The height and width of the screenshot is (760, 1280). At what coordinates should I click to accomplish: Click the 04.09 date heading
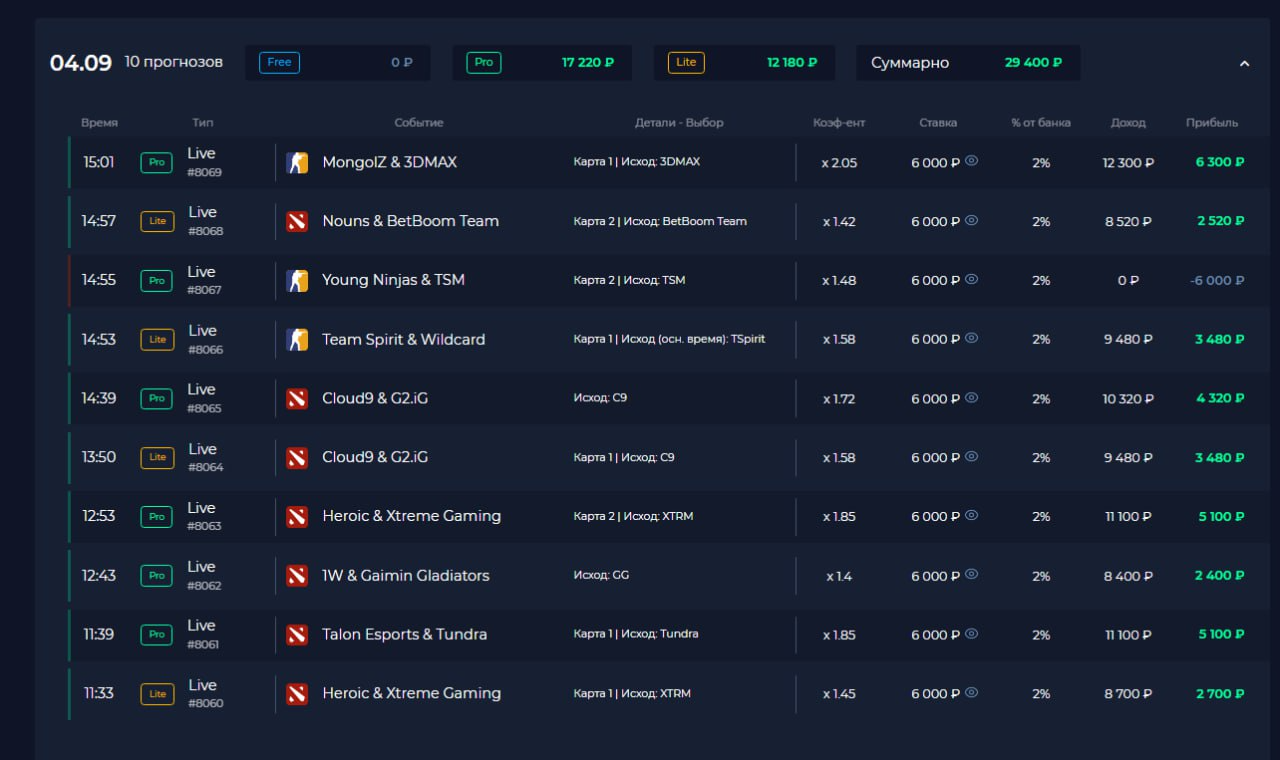(81, 63)
